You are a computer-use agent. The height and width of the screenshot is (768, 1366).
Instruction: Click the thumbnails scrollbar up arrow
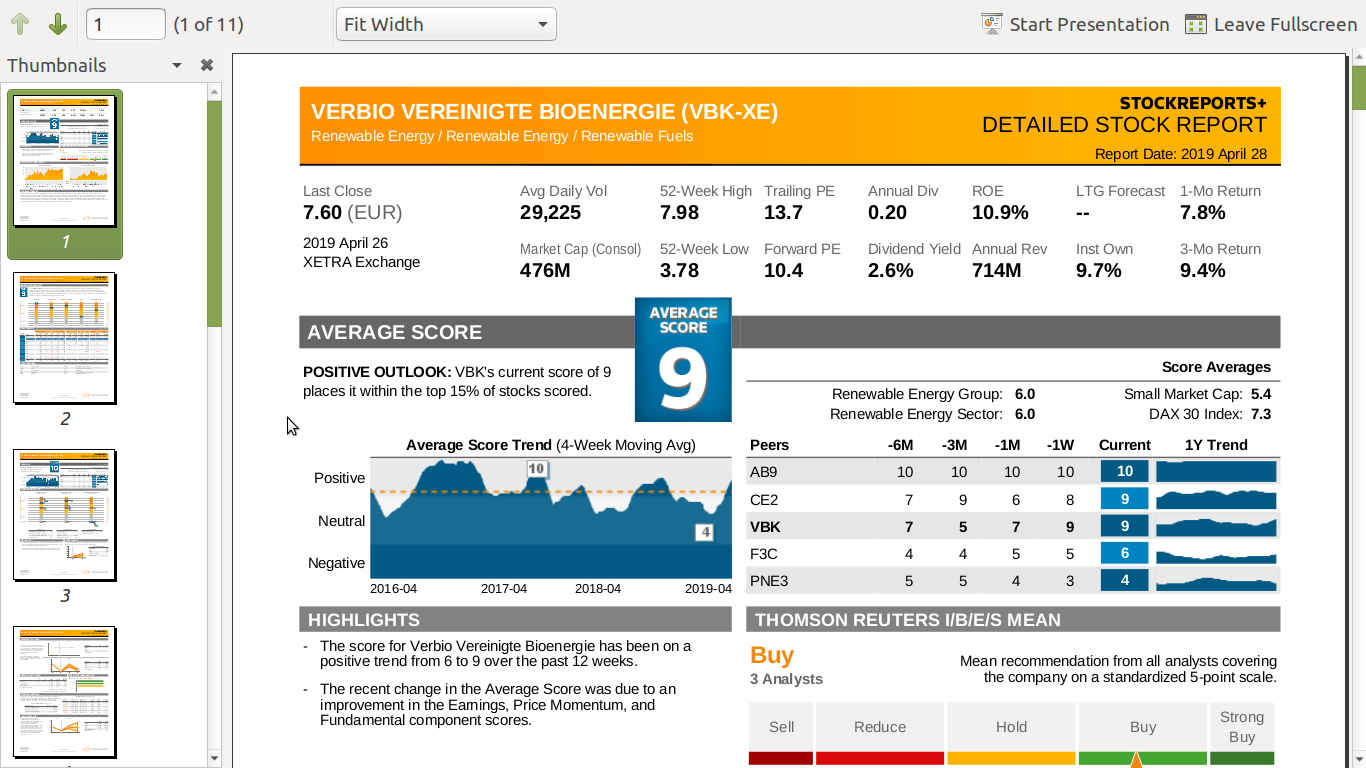214,91
